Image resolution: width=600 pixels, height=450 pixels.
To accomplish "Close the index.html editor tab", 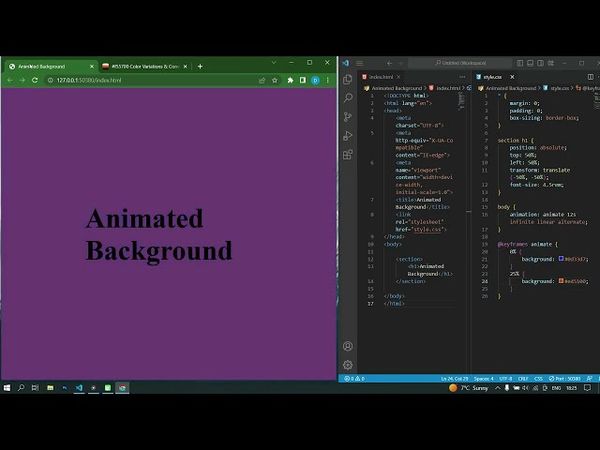I will (398, 77).
